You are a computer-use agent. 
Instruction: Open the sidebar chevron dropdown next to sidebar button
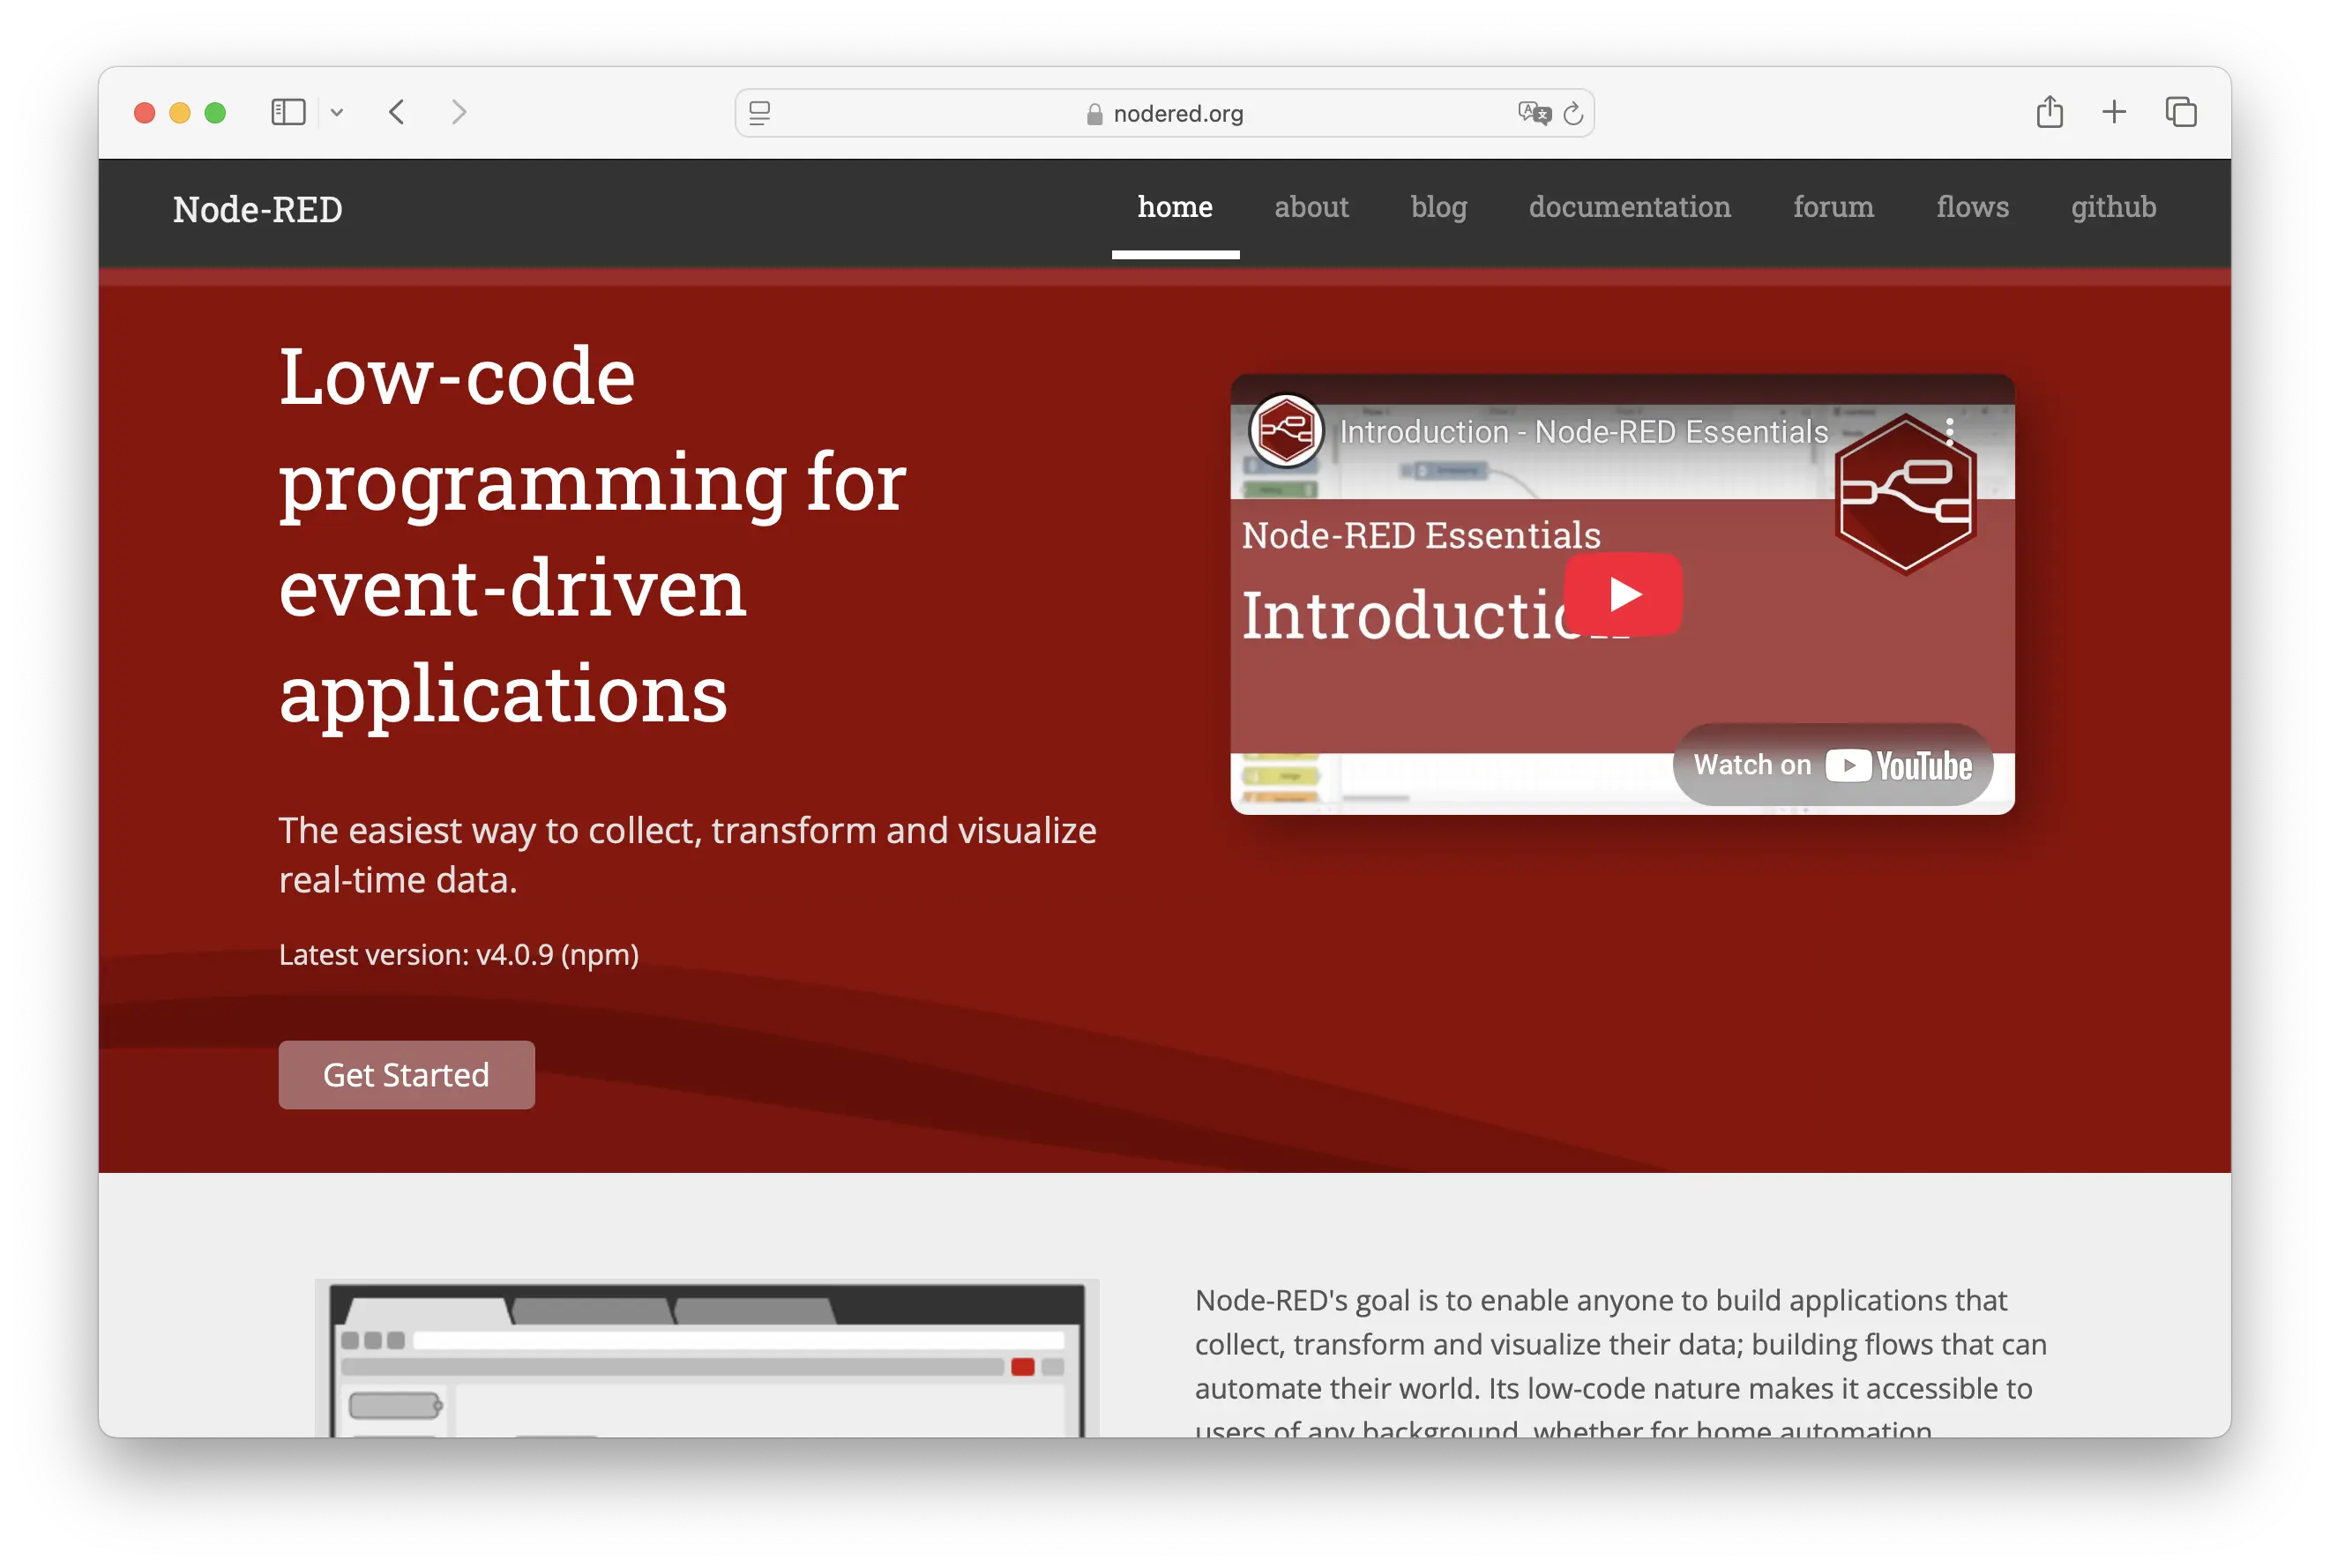[337, 112]
